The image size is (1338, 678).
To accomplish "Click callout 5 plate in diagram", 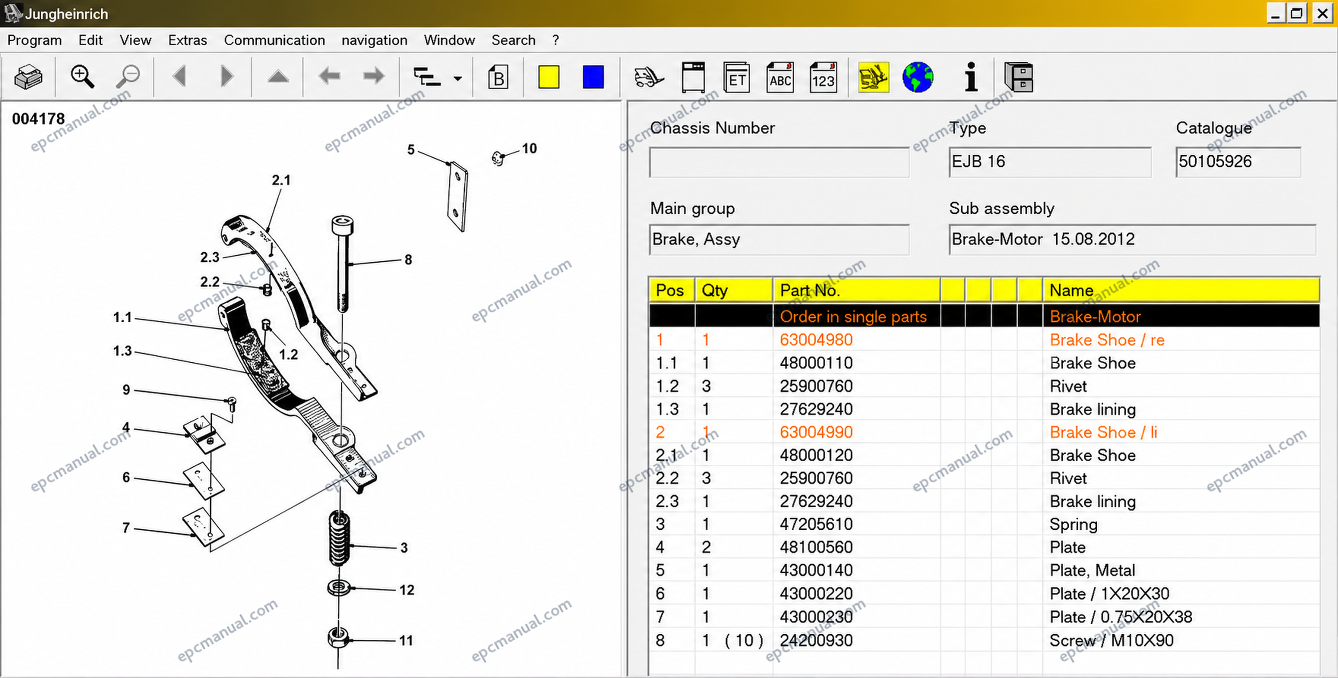I will (x=411, y=150).
